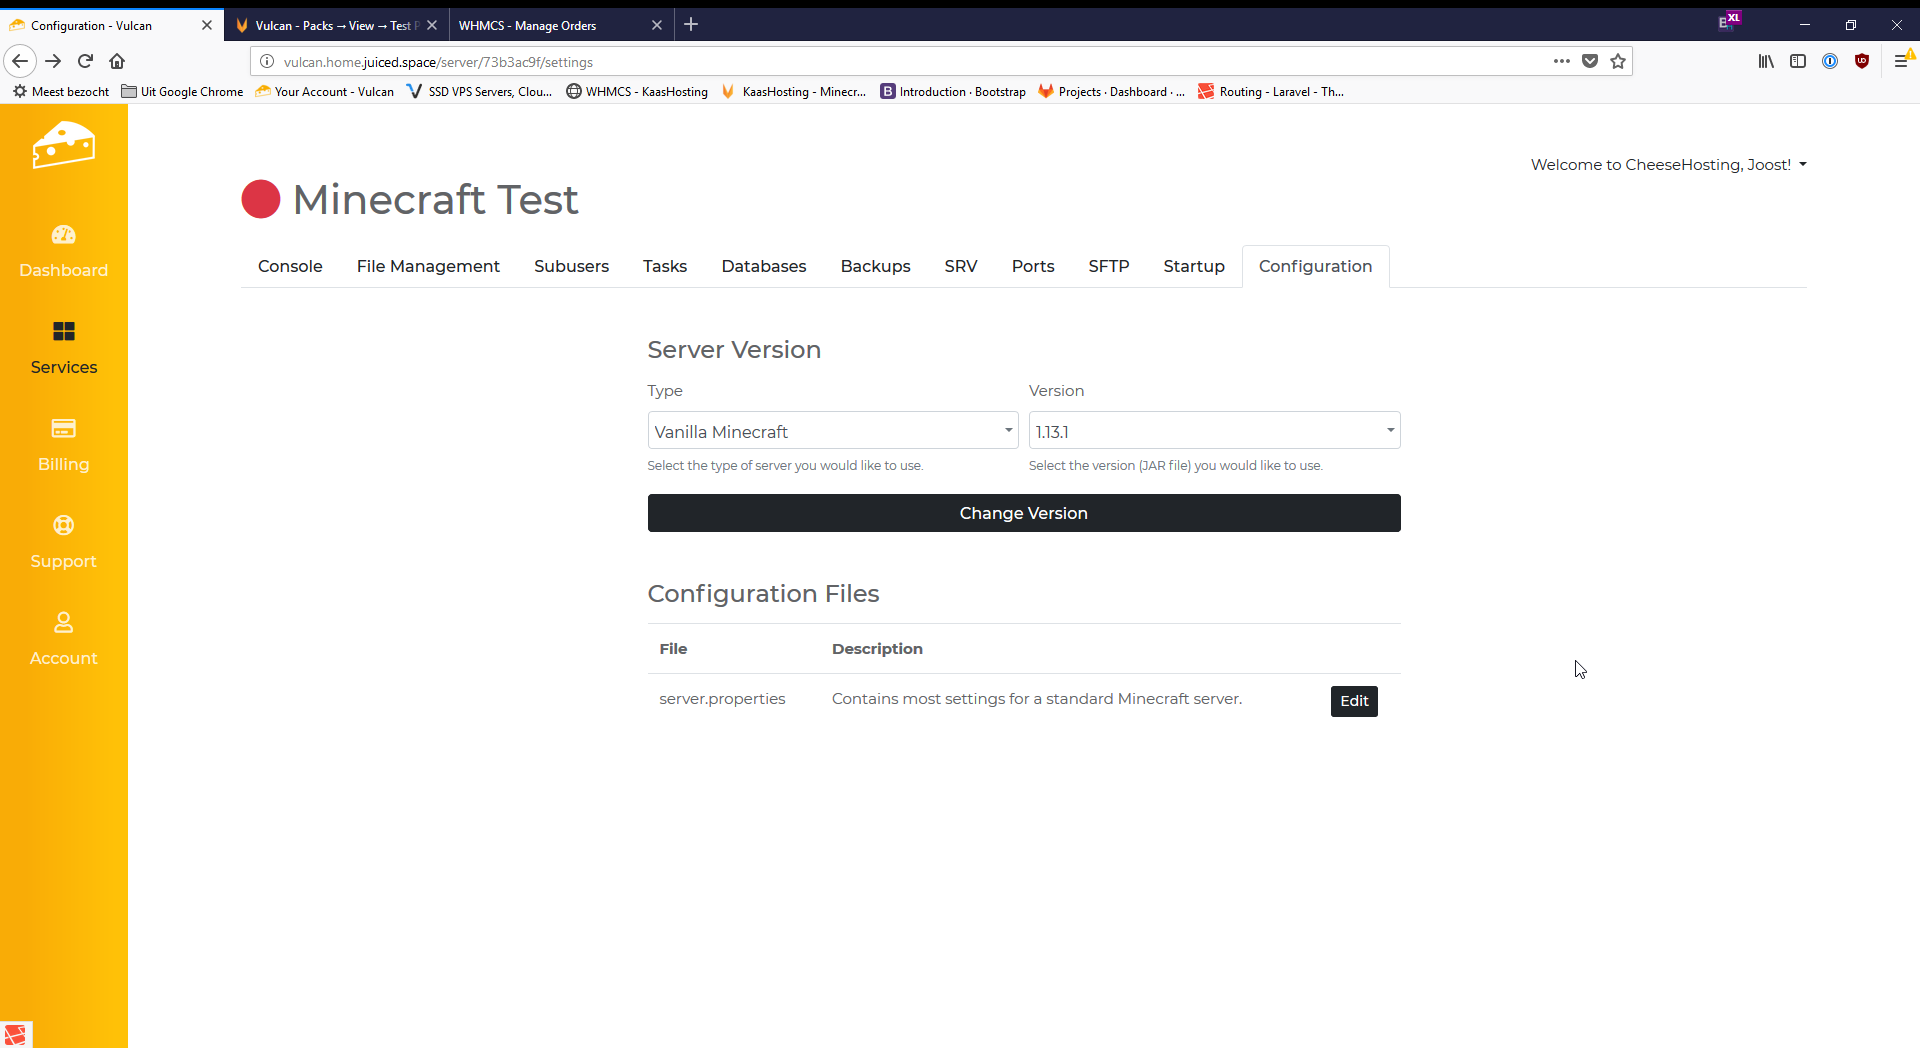This screenshot has height=1048, width=1920.
Task: Click Edit for server.properties
Action: pos(1354,701)
